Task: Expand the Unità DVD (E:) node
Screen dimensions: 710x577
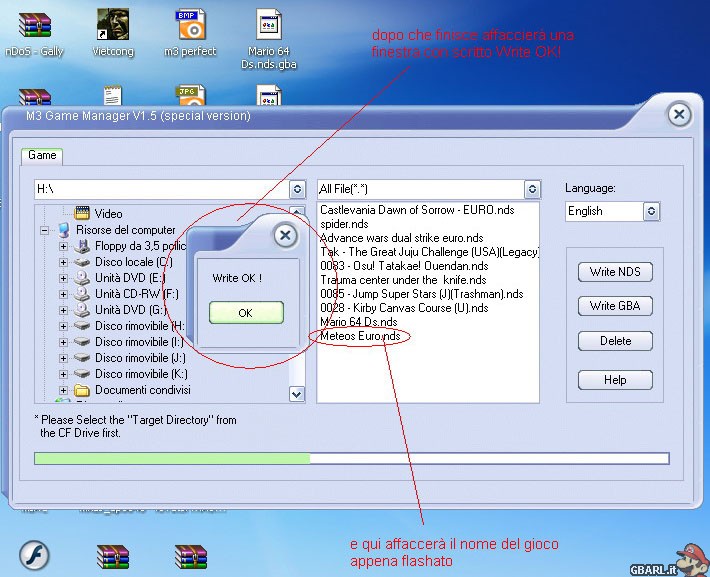Action: (63, 278)
